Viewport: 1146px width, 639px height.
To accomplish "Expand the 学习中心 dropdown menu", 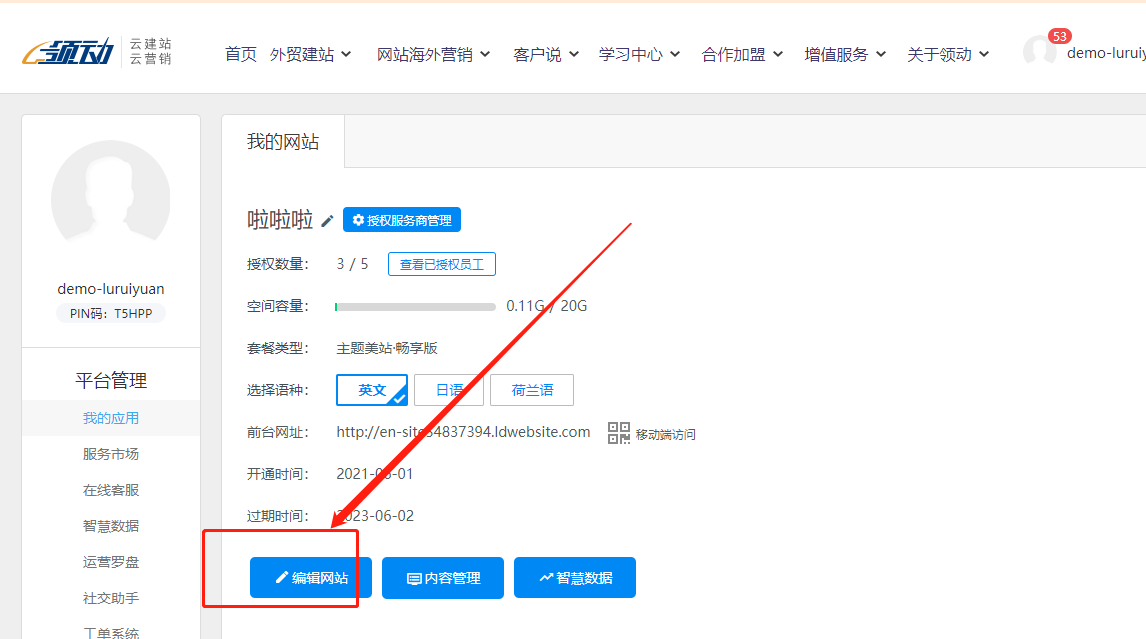I will click(x=639, y=54).
